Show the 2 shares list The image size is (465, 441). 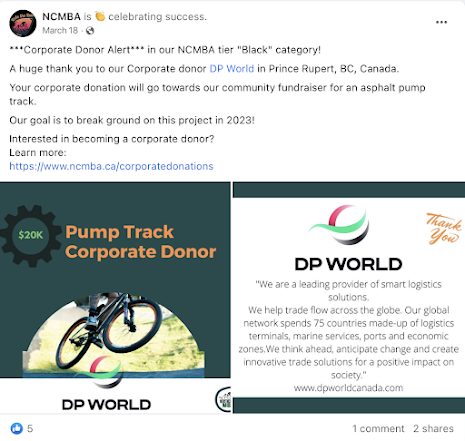pos(433,429)
